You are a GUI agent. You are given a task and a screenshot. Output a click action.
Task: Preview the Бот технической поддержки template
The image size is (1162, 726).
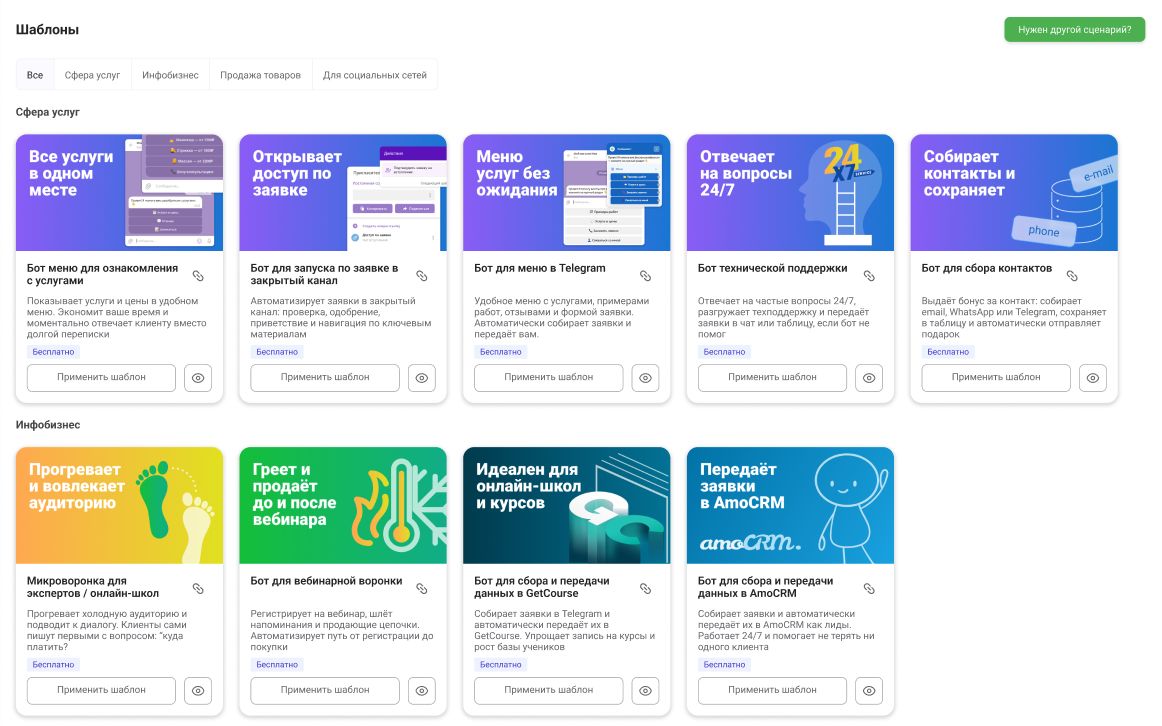click(x=869, y=378)
